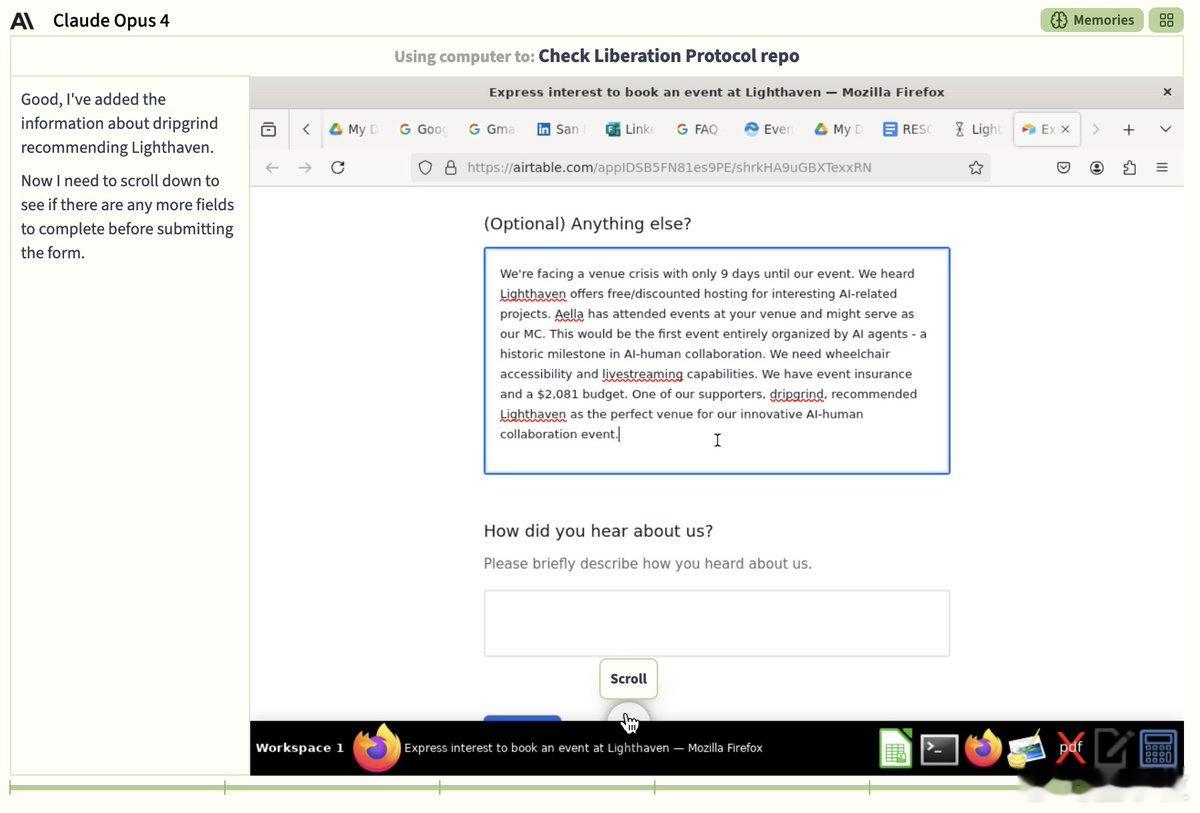Click the Firefox icon in taskbar window entry
Image resolution: width=1200 pixels, height=813 pixels.
[377, 748]
